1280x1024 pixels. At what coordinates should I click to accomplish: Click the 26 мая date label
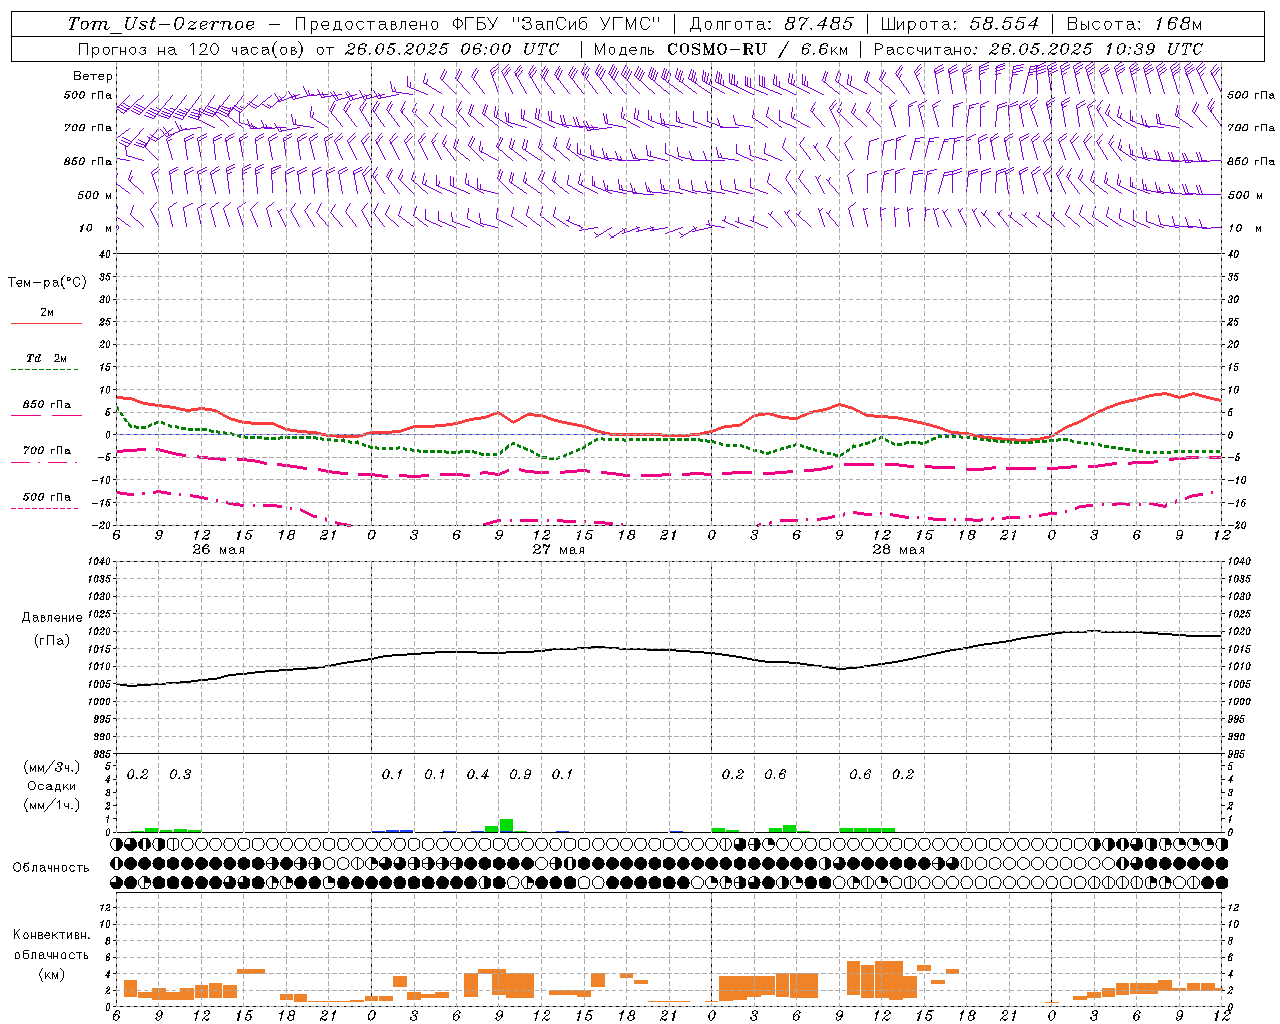[x=218, y=550]
